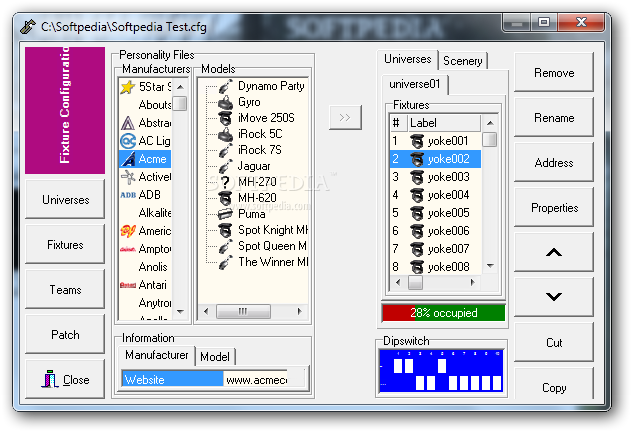Image resolution: width=632 pixels, height=432 pixels.
Task: Click the move fixture down arrow button
Action: (554, 297)
